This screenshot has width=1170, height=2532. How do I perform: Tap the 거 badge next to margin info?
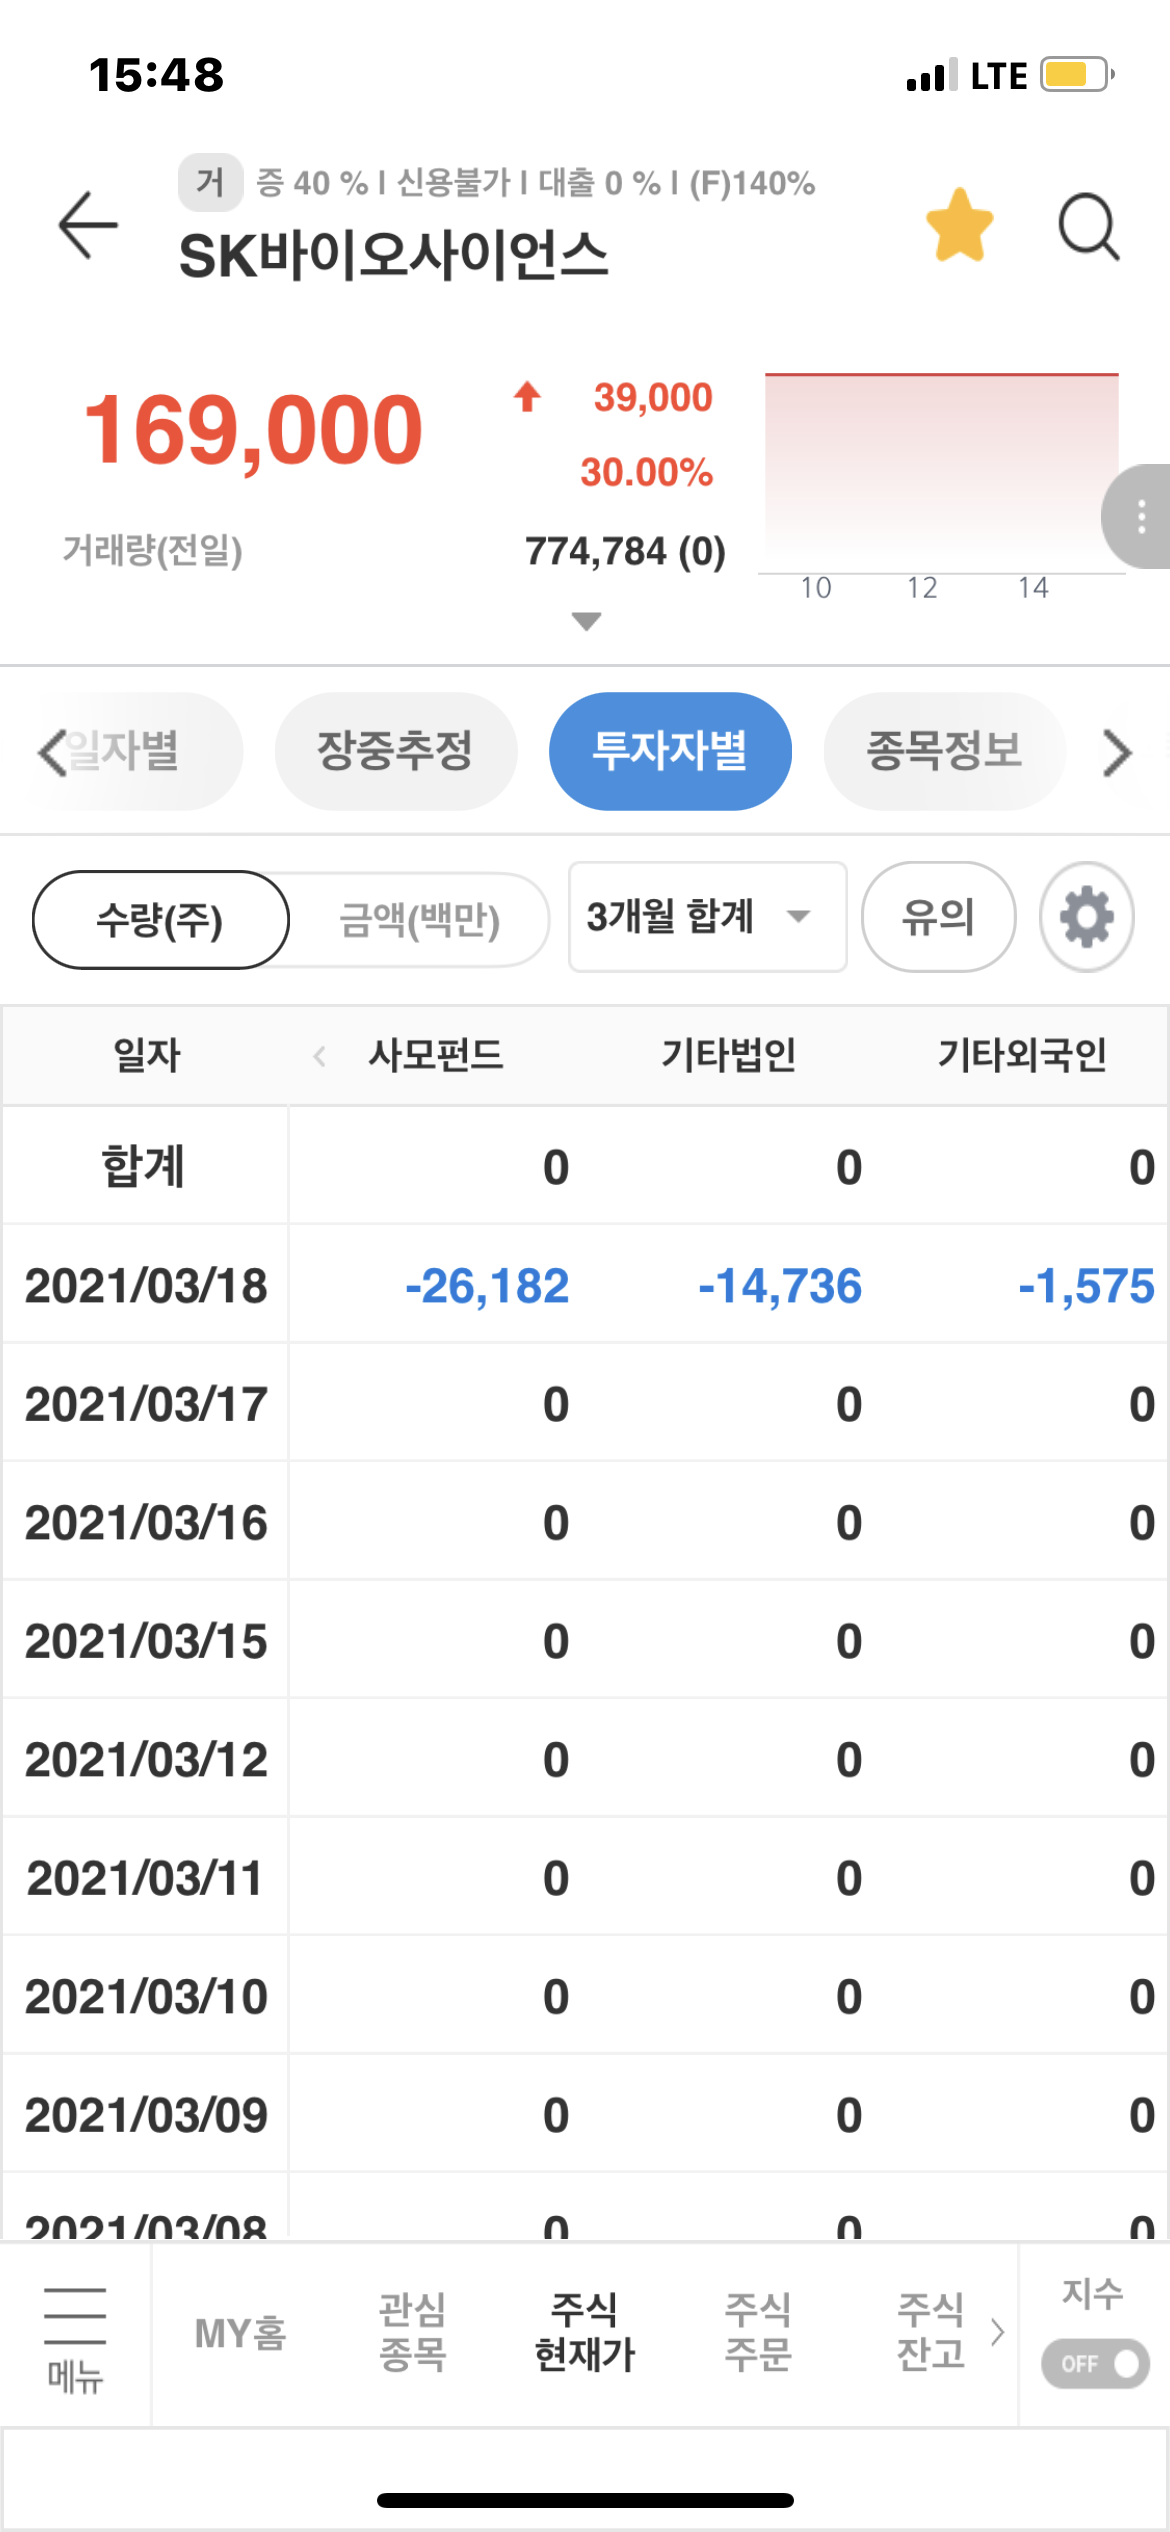tap(210, 183)
